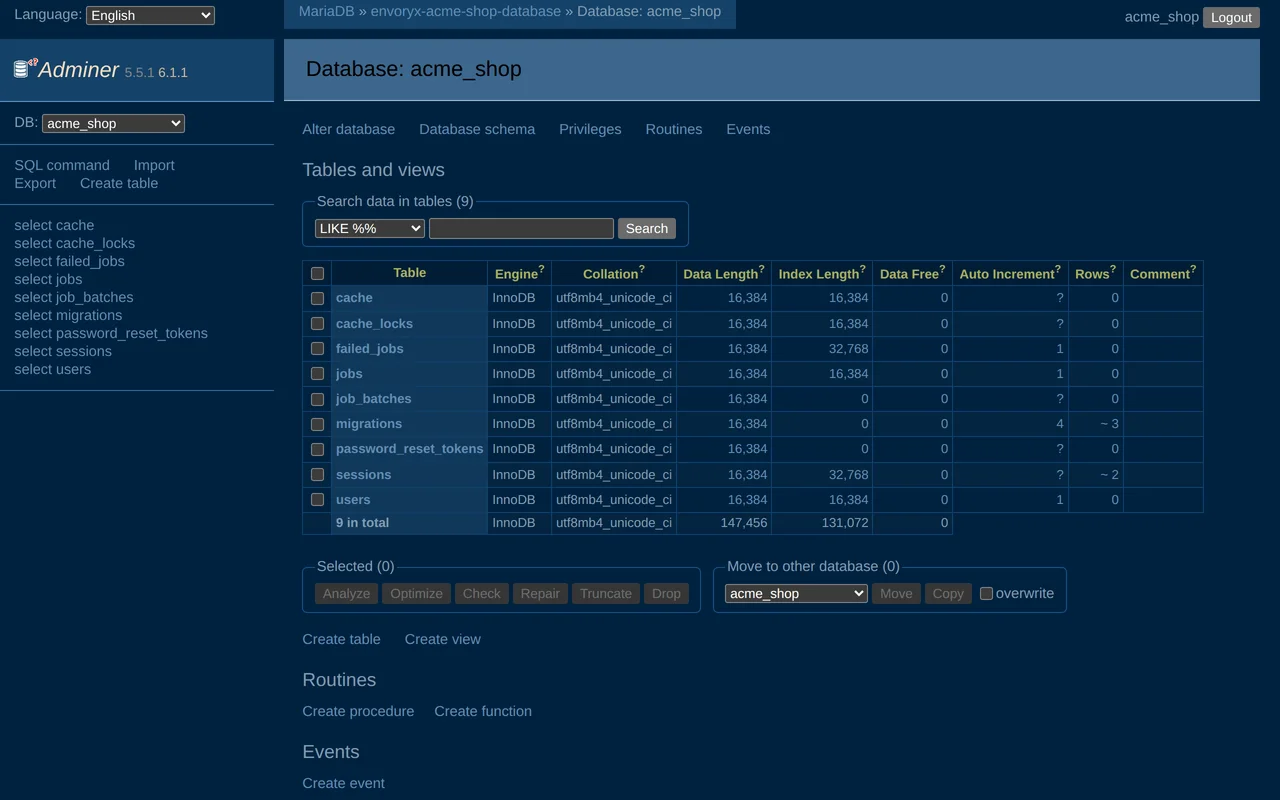Open the LIKE %% search operator dropdown
Screen dimensions: 1280x800
coord(370,228)
